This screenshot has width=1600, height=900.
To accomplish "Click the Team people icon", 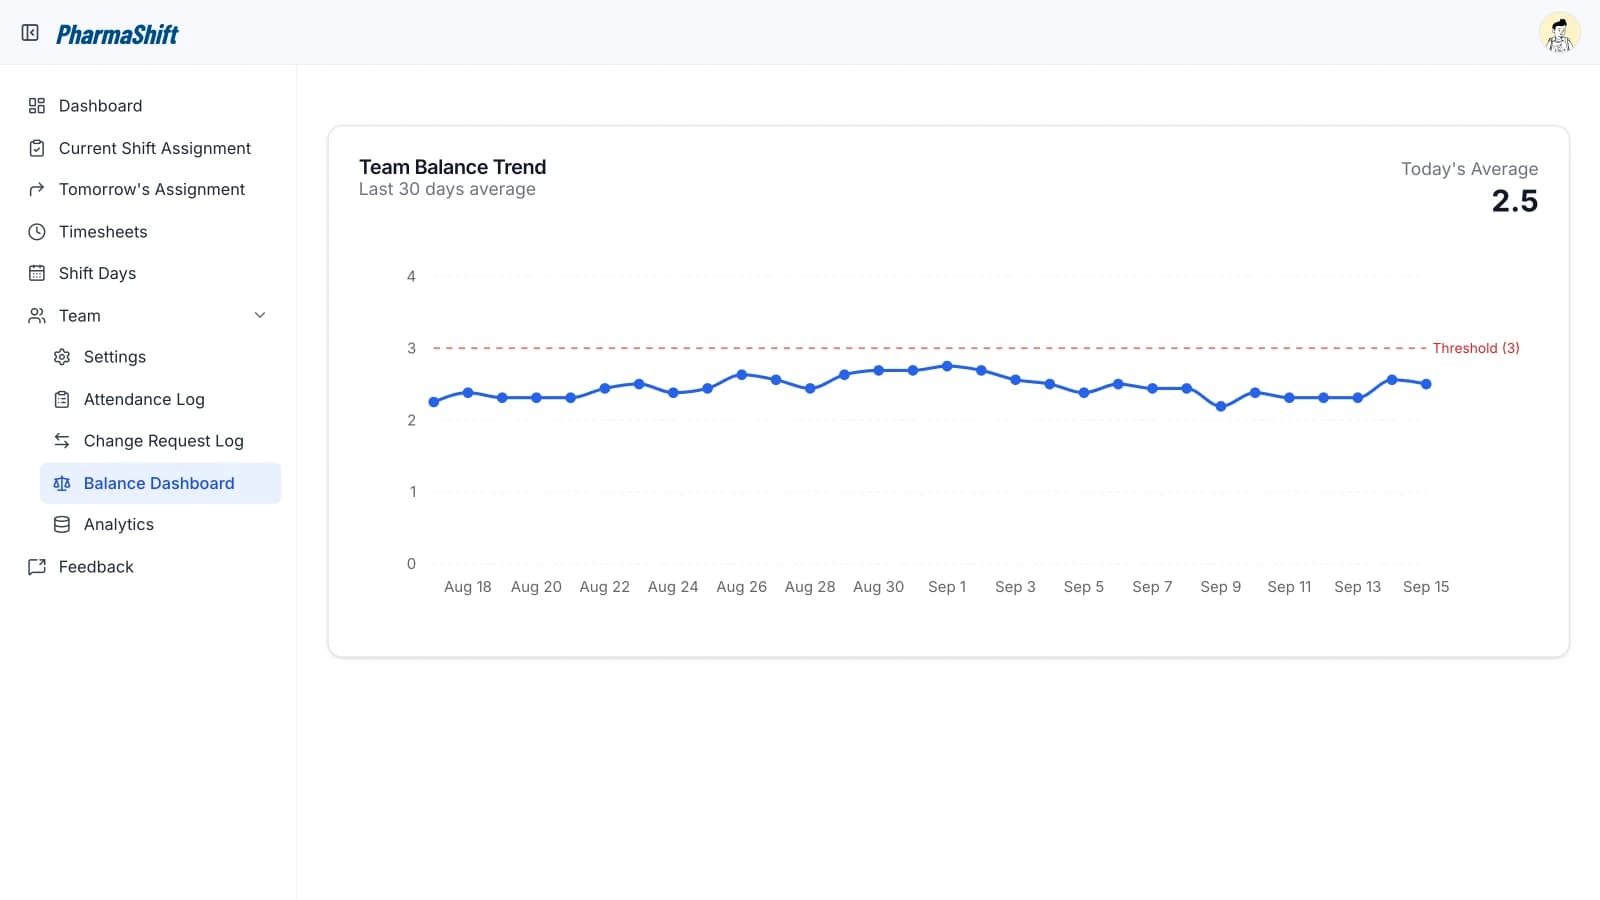I will (x=37, y=316).
